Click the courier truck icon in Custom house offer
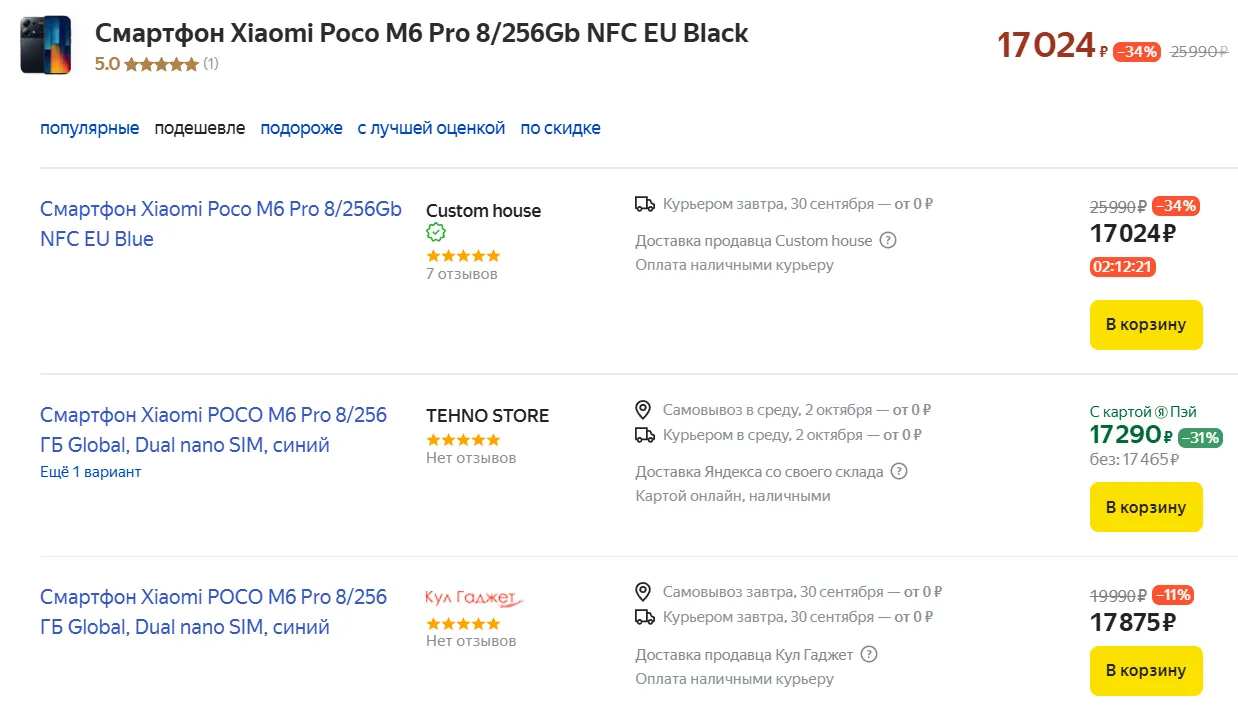Viewport: 1238px width, 714px height. click(645, 204)
